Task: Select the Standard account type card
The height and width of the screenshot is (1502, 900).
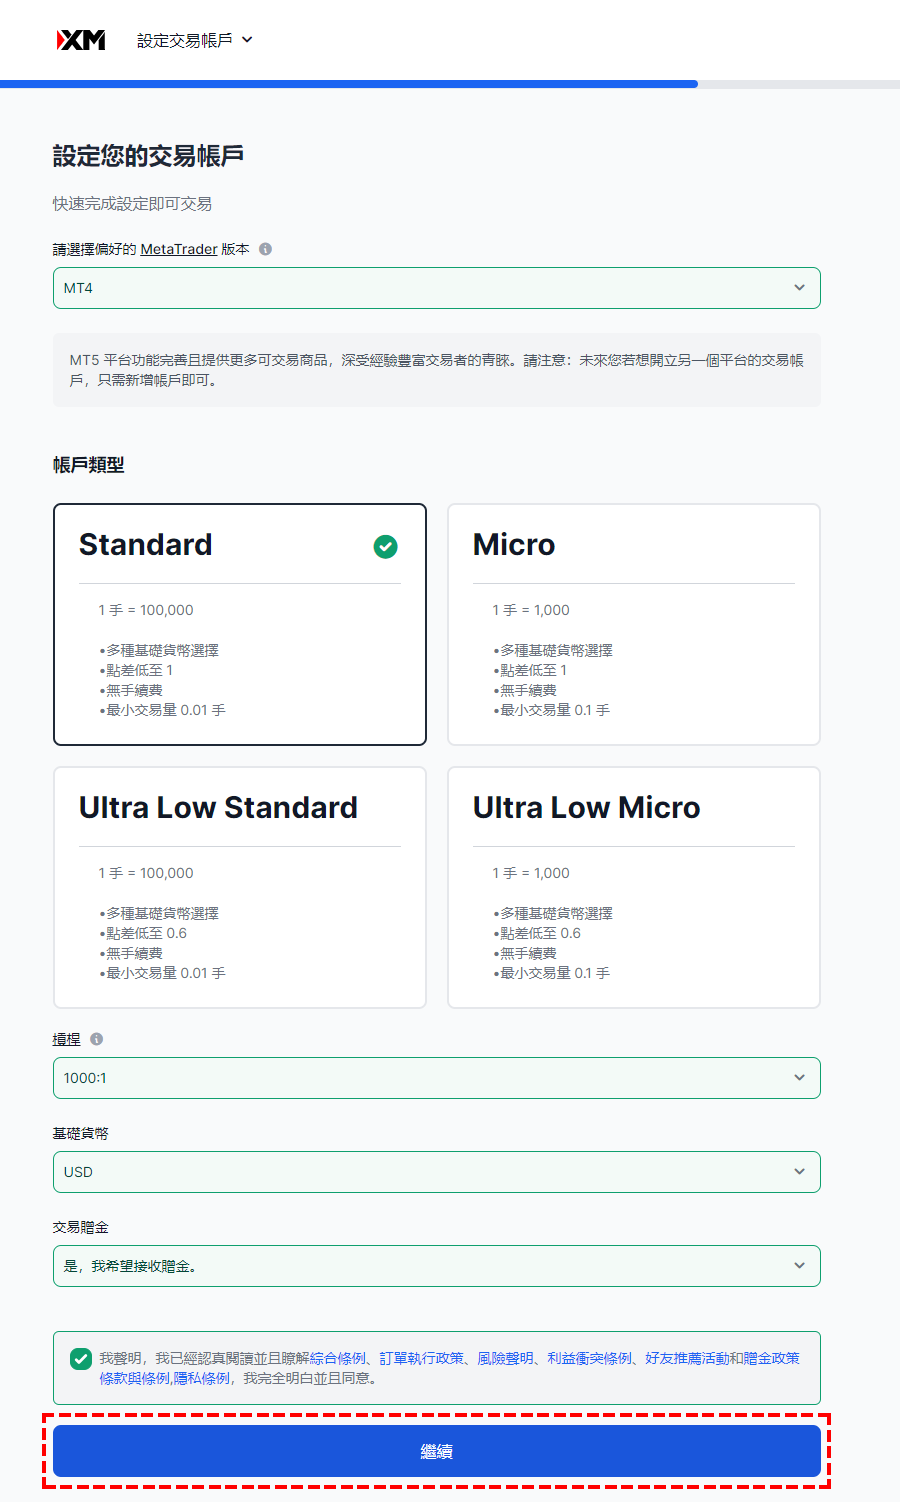Action: (240, 624)
